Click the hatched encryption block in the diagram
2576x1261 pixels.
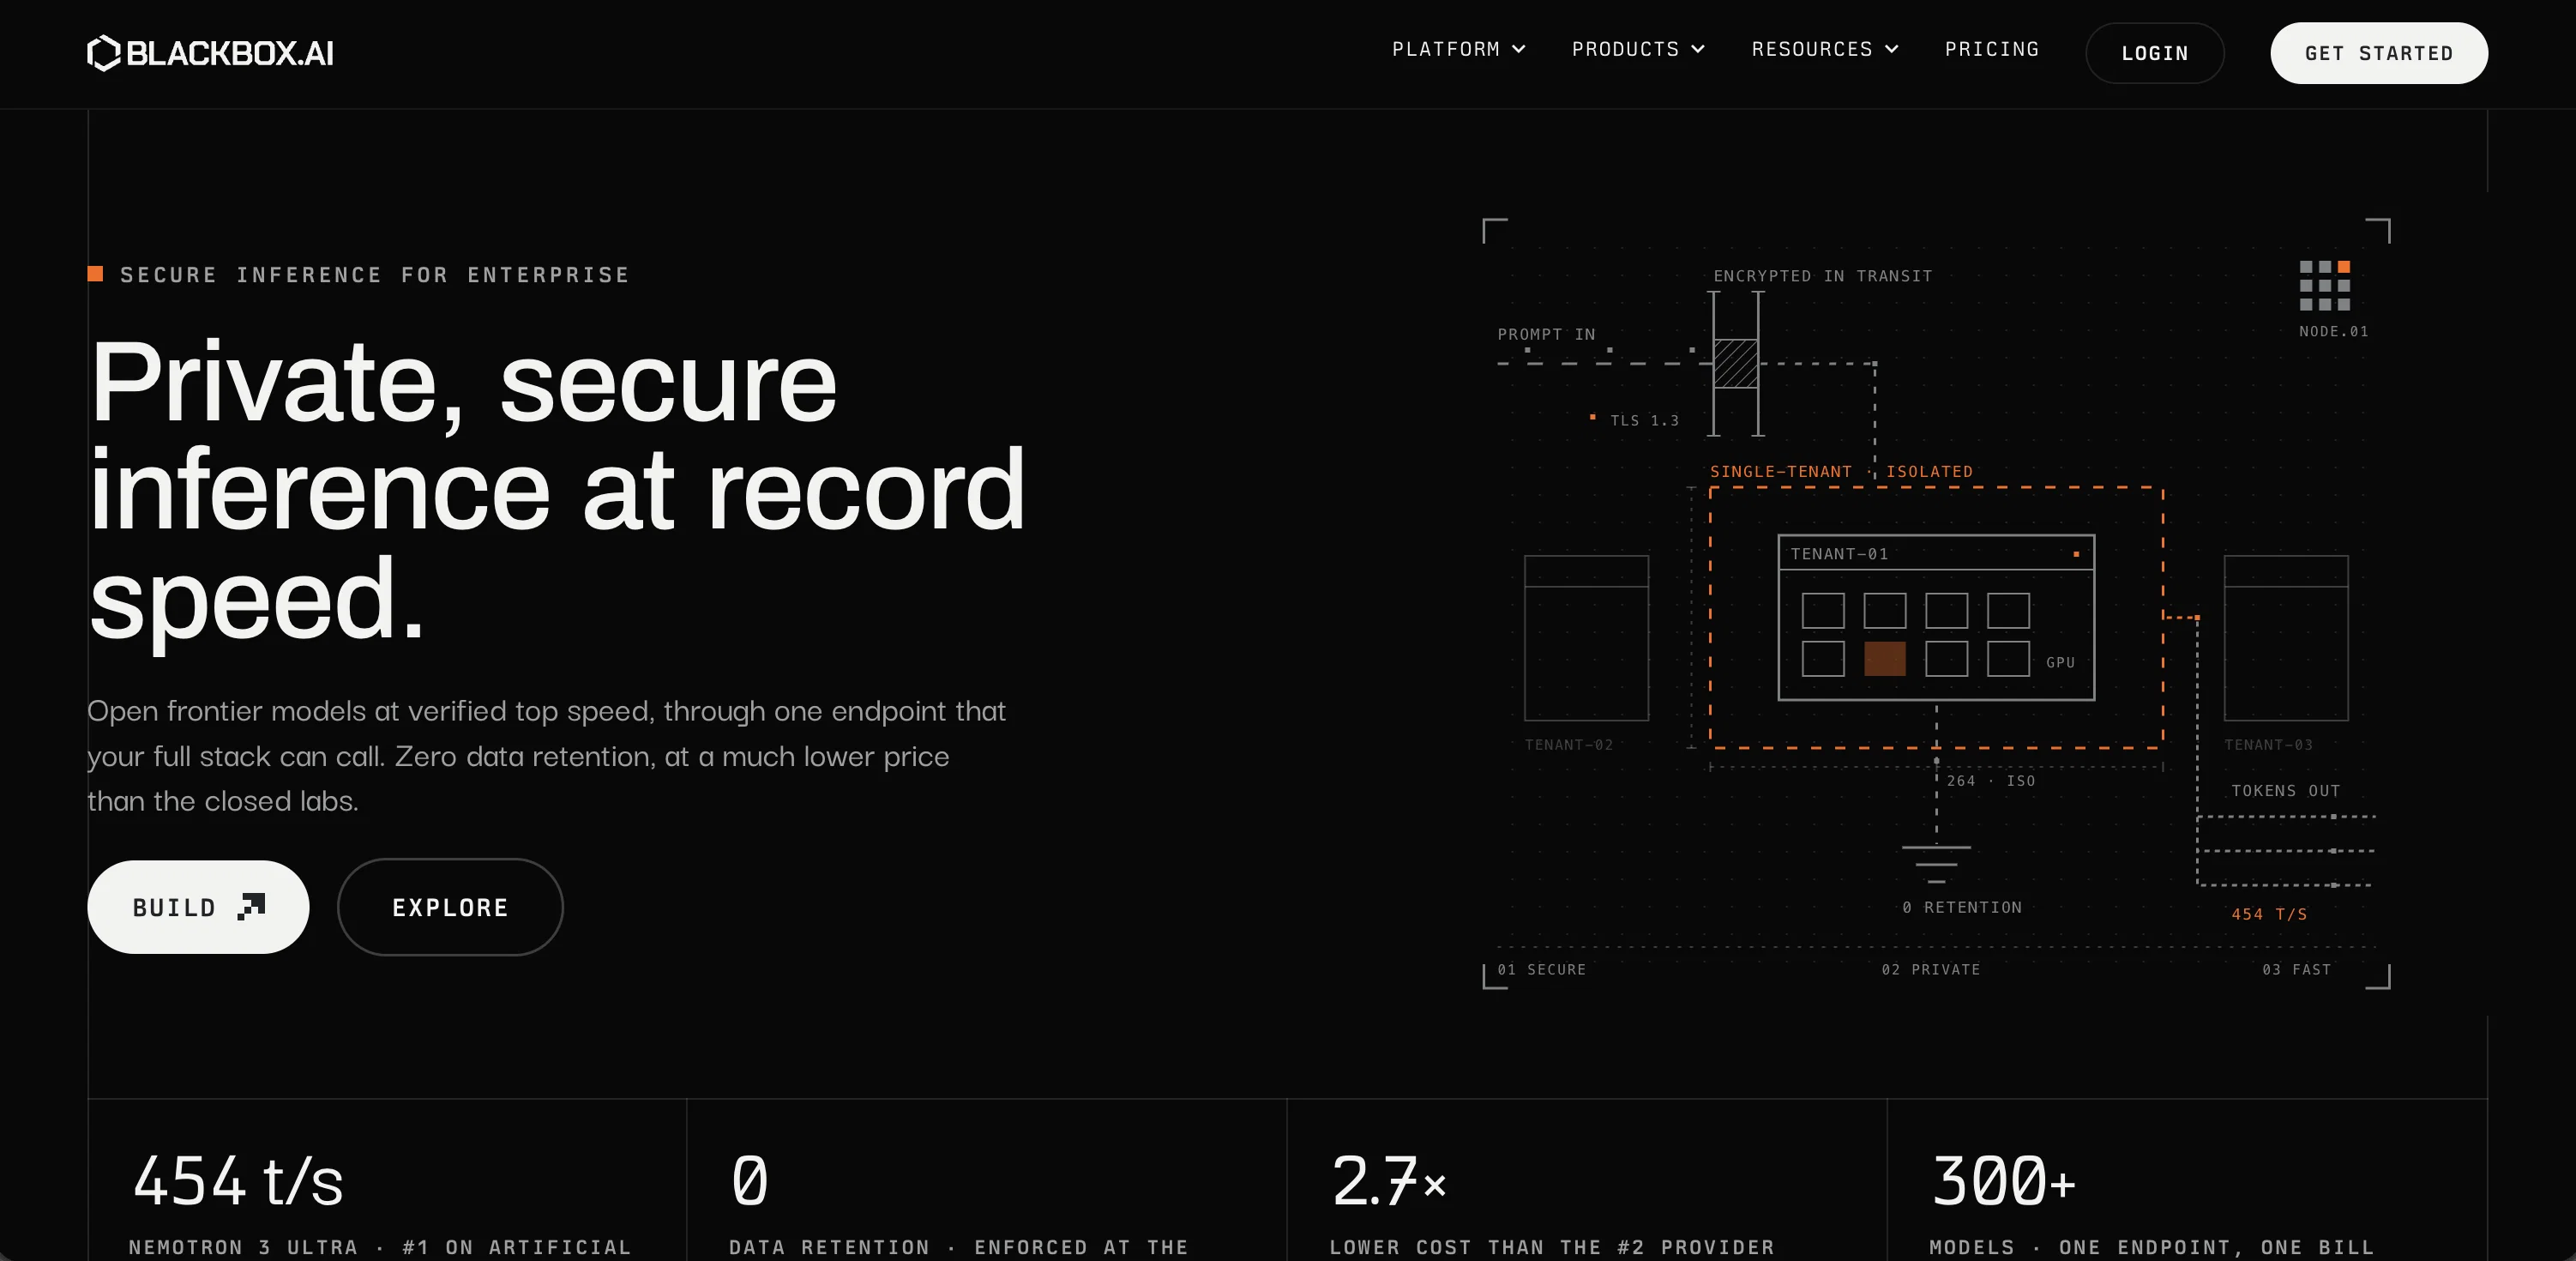pos(1735,364)
